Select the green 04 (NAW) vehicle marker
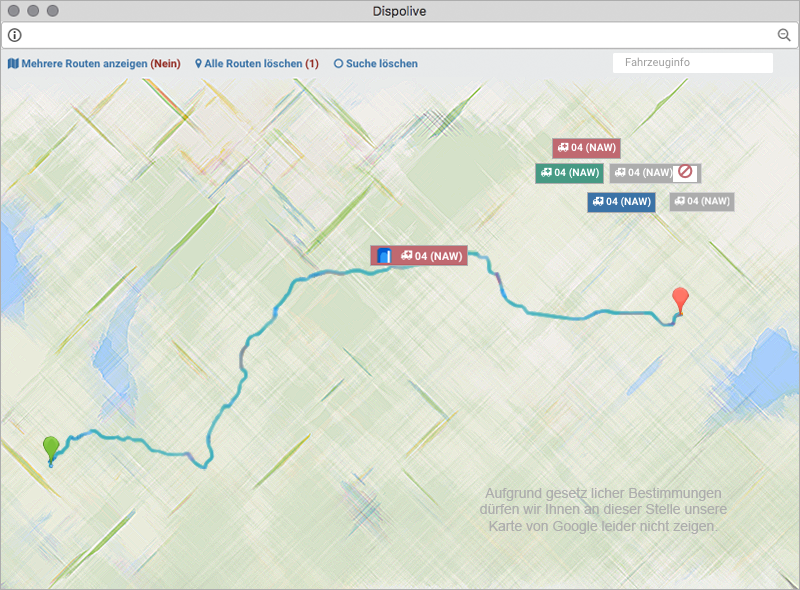The image size is (800, 590). (569, 173)
